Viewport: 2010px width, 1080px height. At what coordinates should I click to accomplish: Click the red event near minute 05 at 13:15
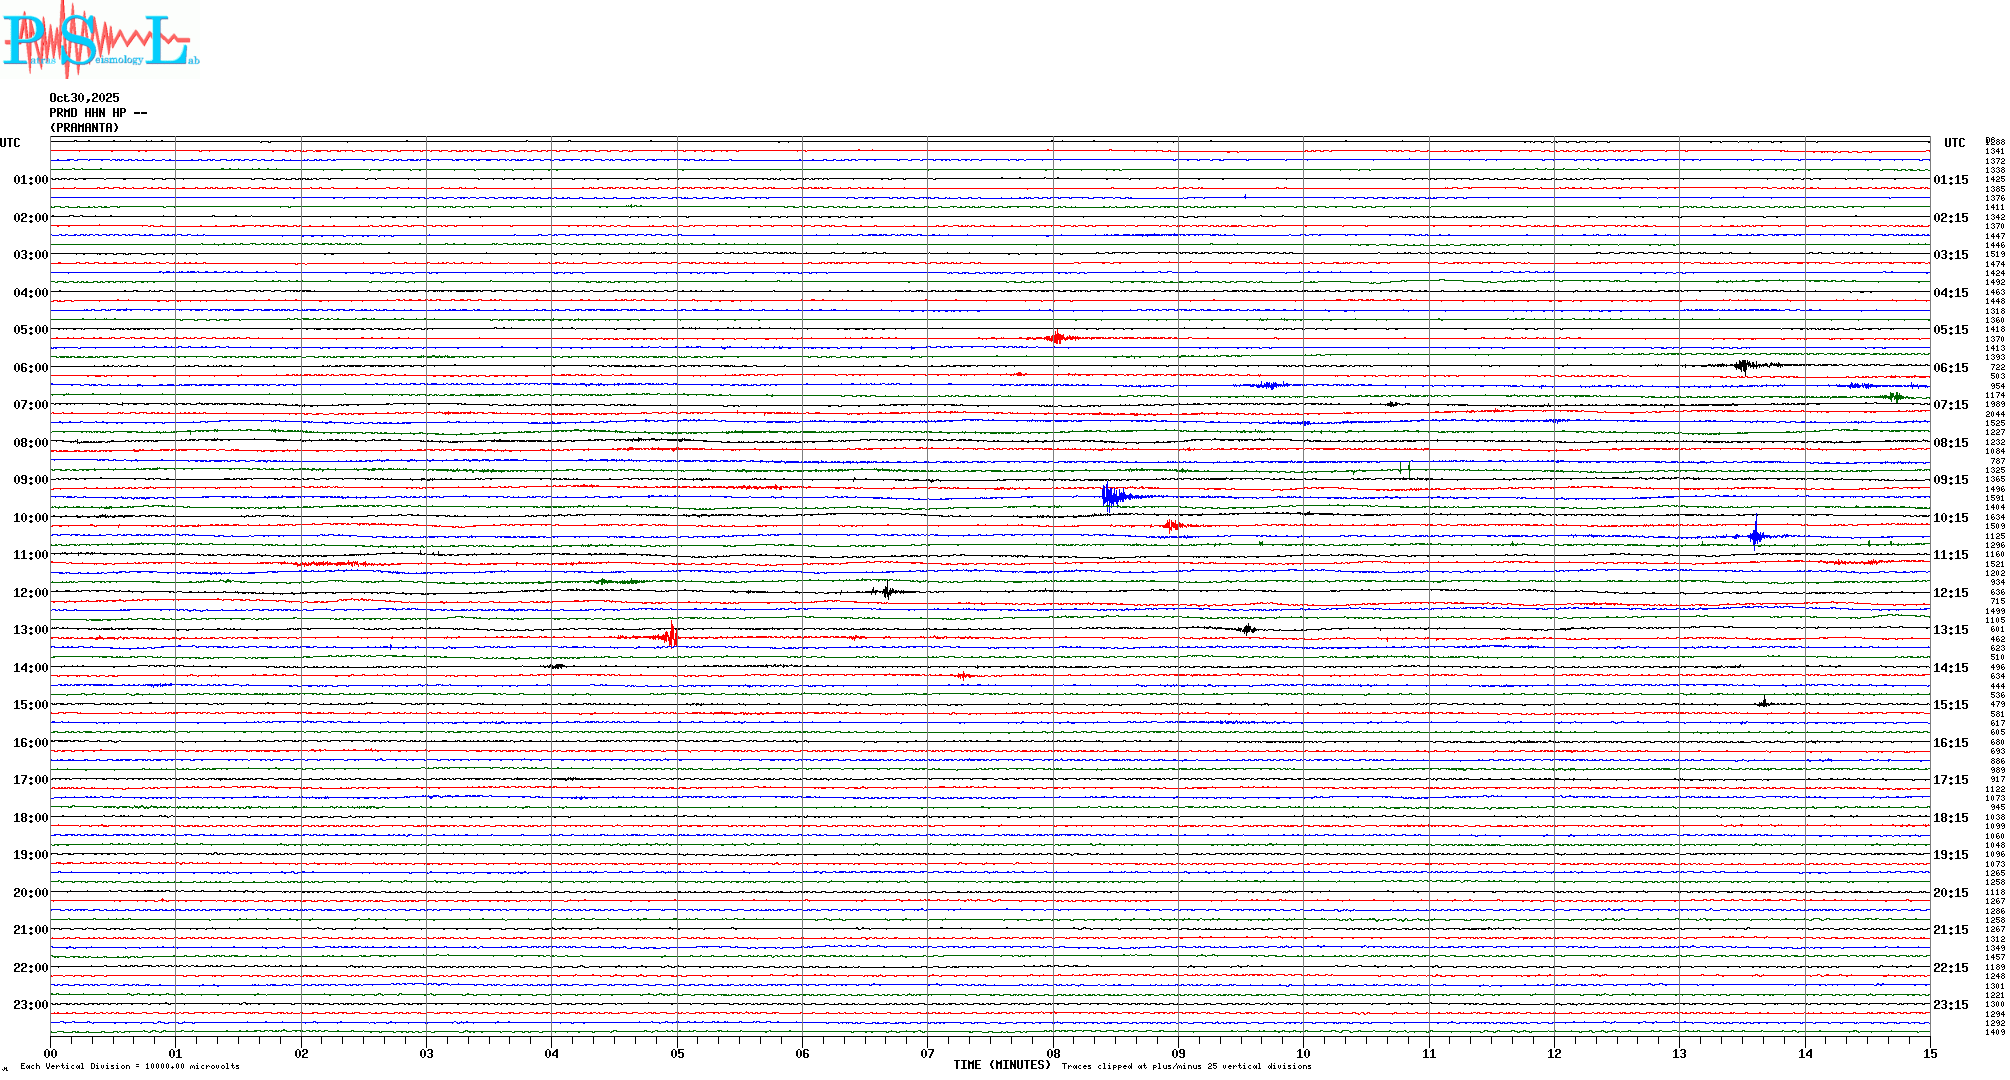670,636
